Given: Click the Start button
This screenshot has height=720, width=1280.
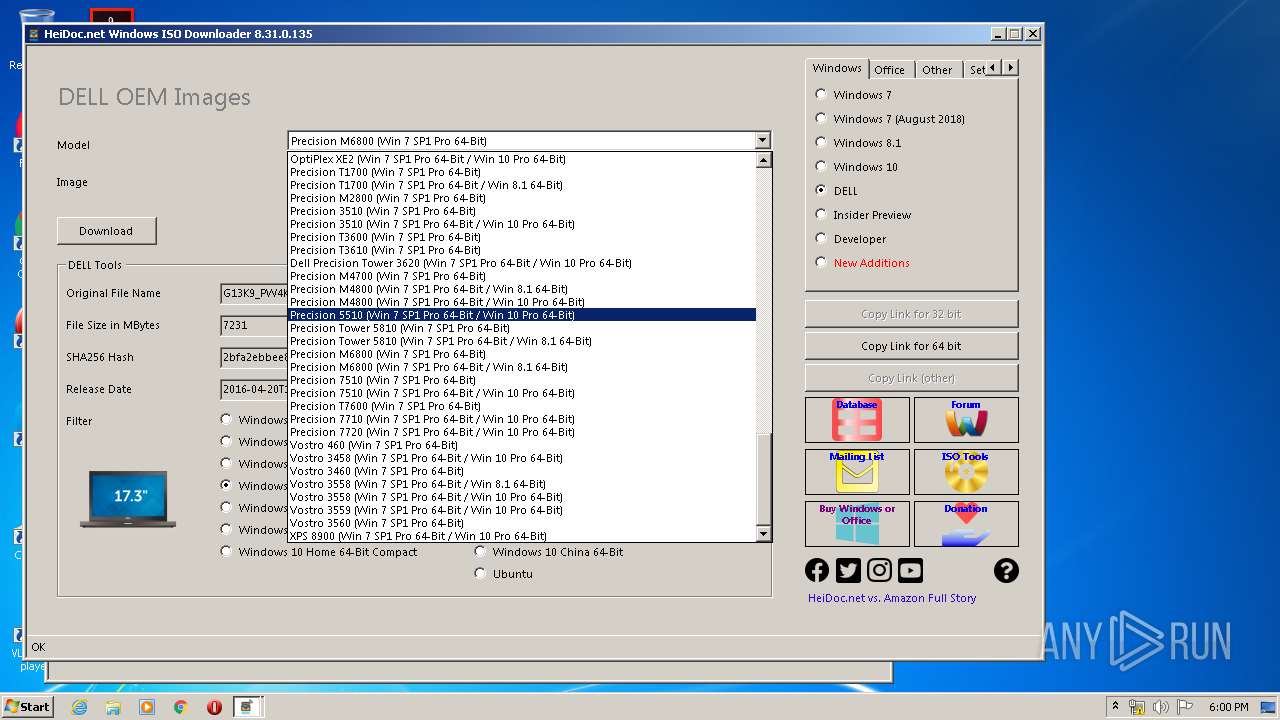Looking at the screenshot, I should point(27,707).
